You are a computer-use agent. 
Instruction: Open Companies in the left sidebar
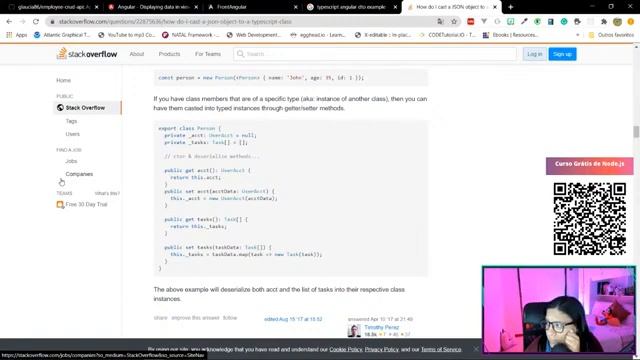coord(79,174)
